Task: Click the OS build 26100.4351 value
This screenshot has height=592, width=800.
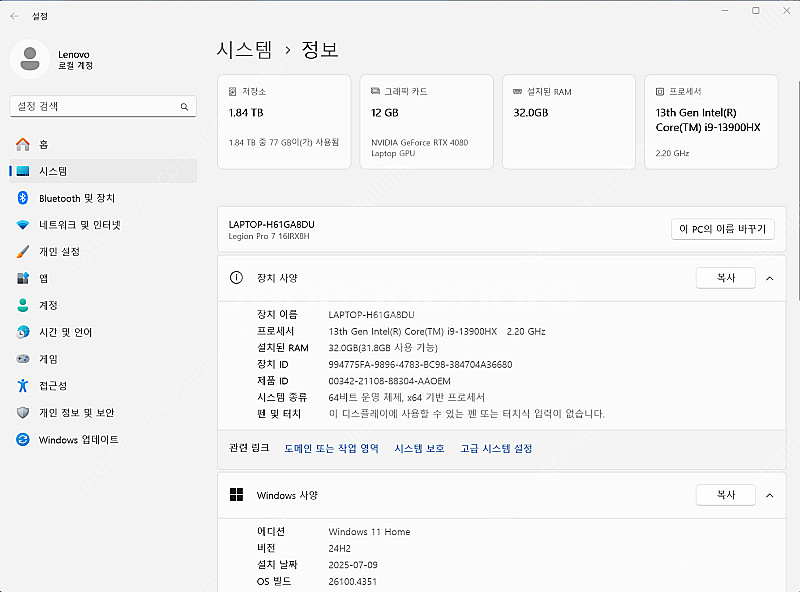Action: (x=353, y=581)
